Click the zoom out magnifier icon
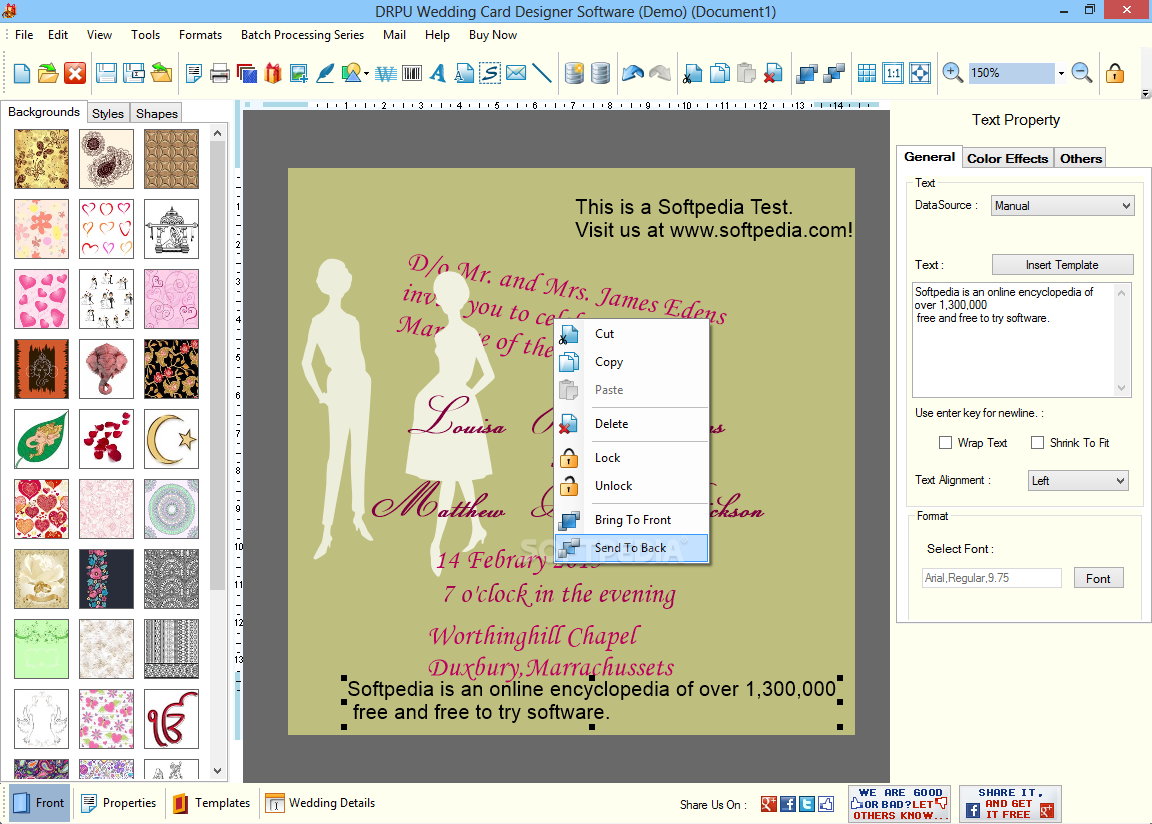This screenshot has height=824, width=1152. 1081,73
